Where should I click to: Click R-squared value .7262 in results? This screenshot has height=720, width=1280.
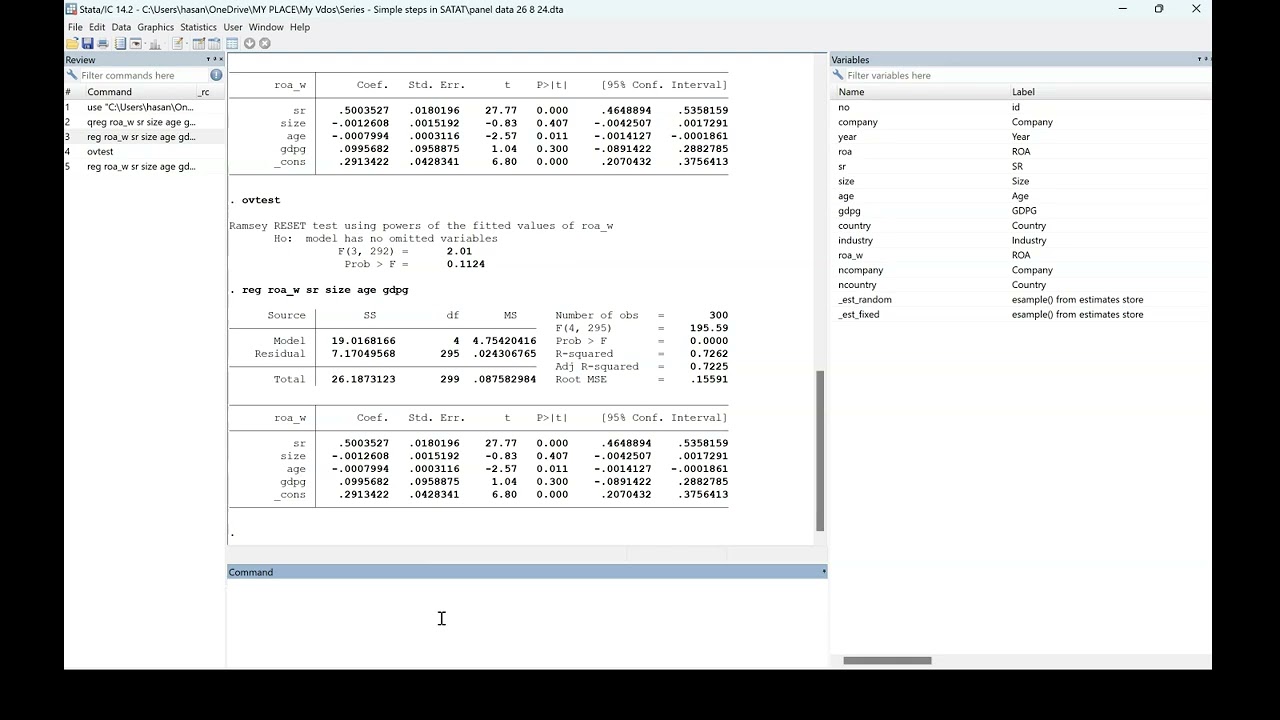click(709, 354)
